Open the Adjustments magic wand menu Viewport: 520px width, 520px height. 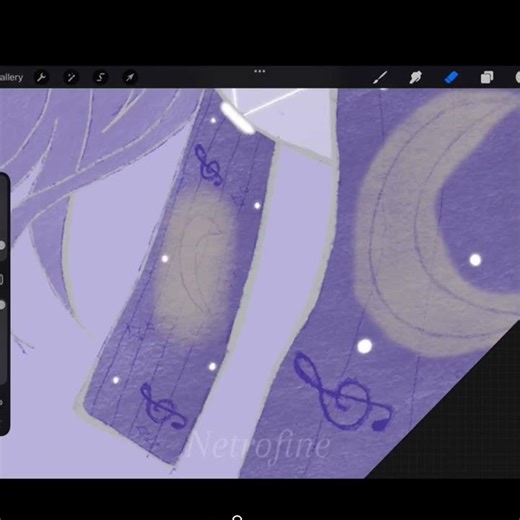click(x=71, y=77)
